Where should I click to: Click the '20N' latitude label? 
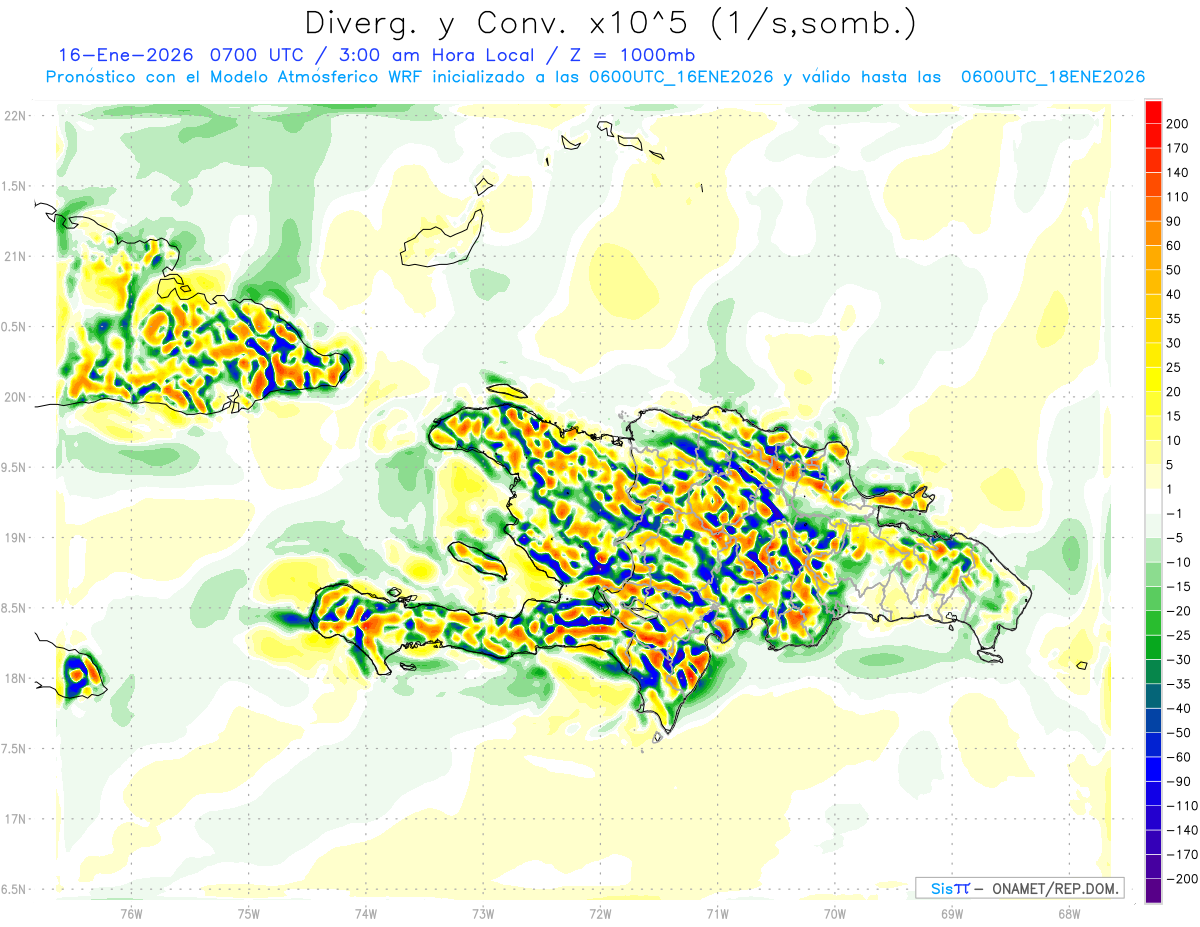(14, 397)
